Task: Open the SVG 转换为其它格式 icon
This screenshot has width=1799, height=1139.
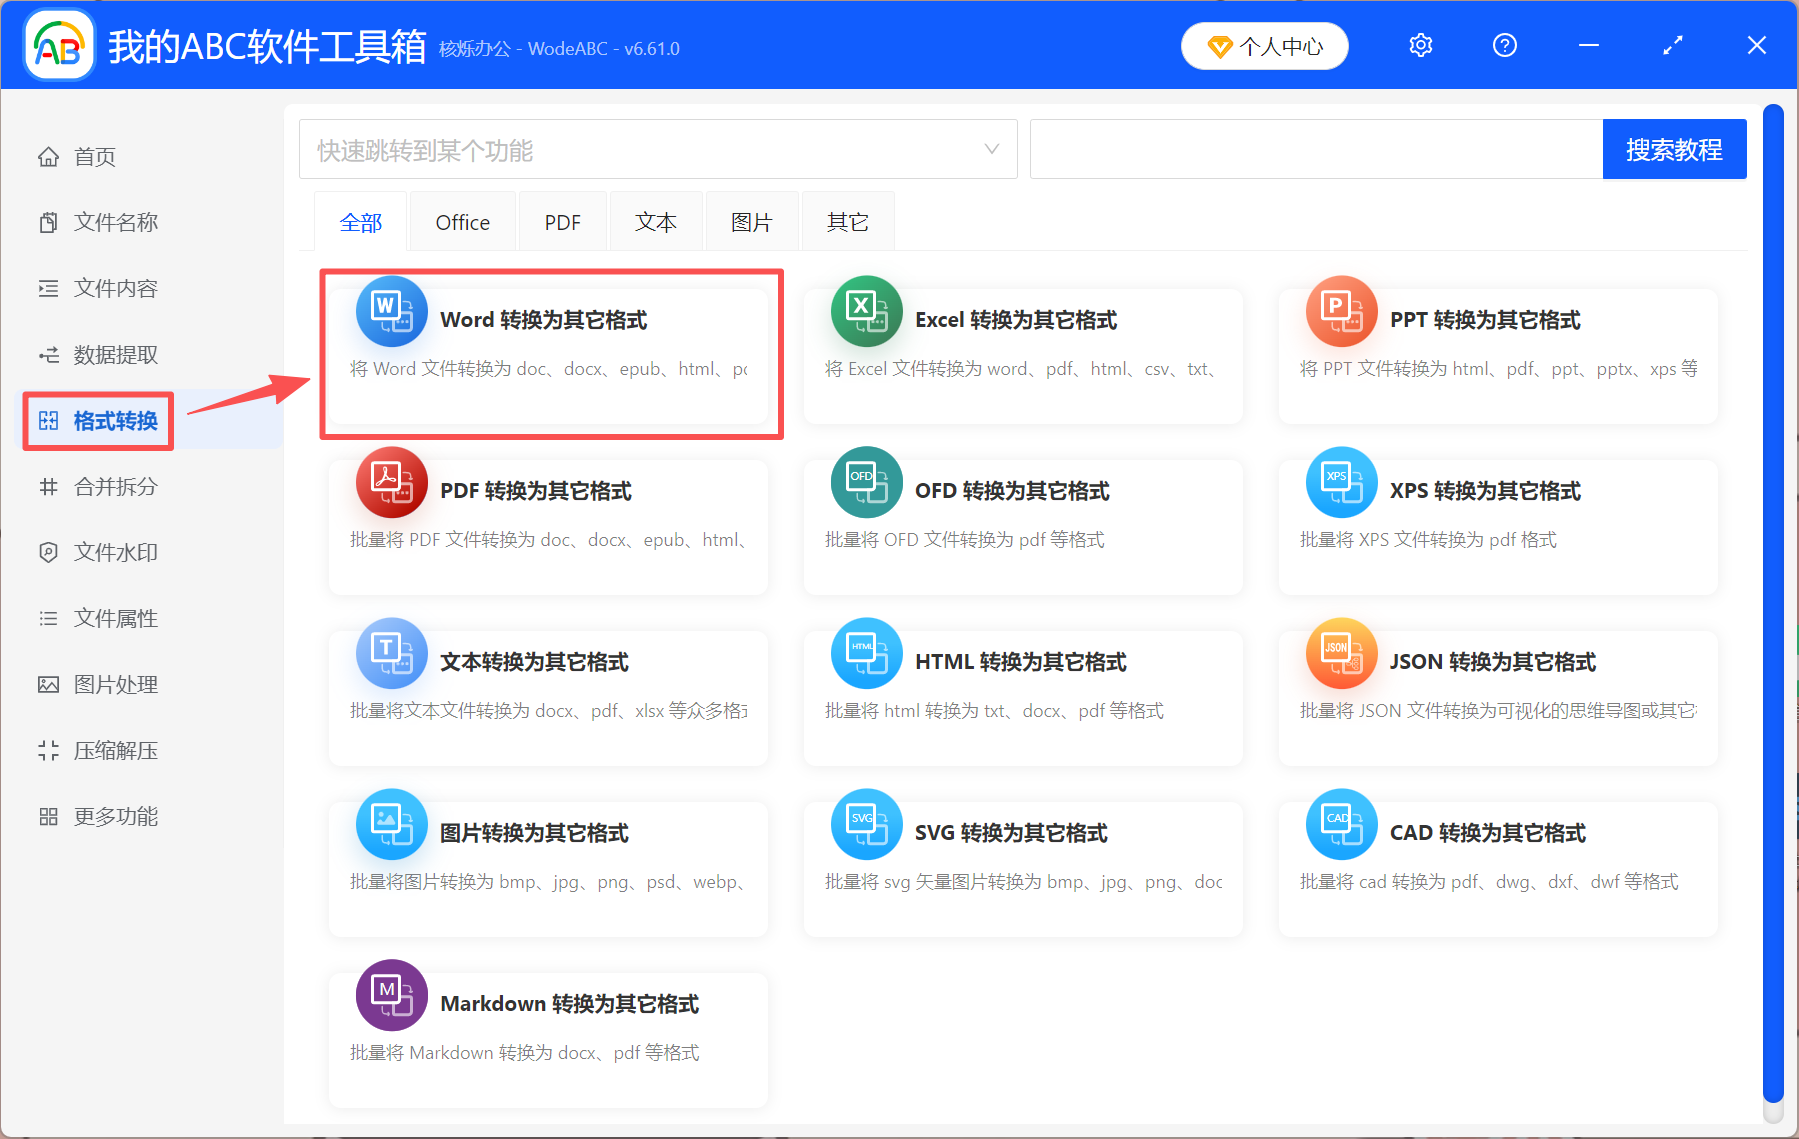Action: point(866,824)
